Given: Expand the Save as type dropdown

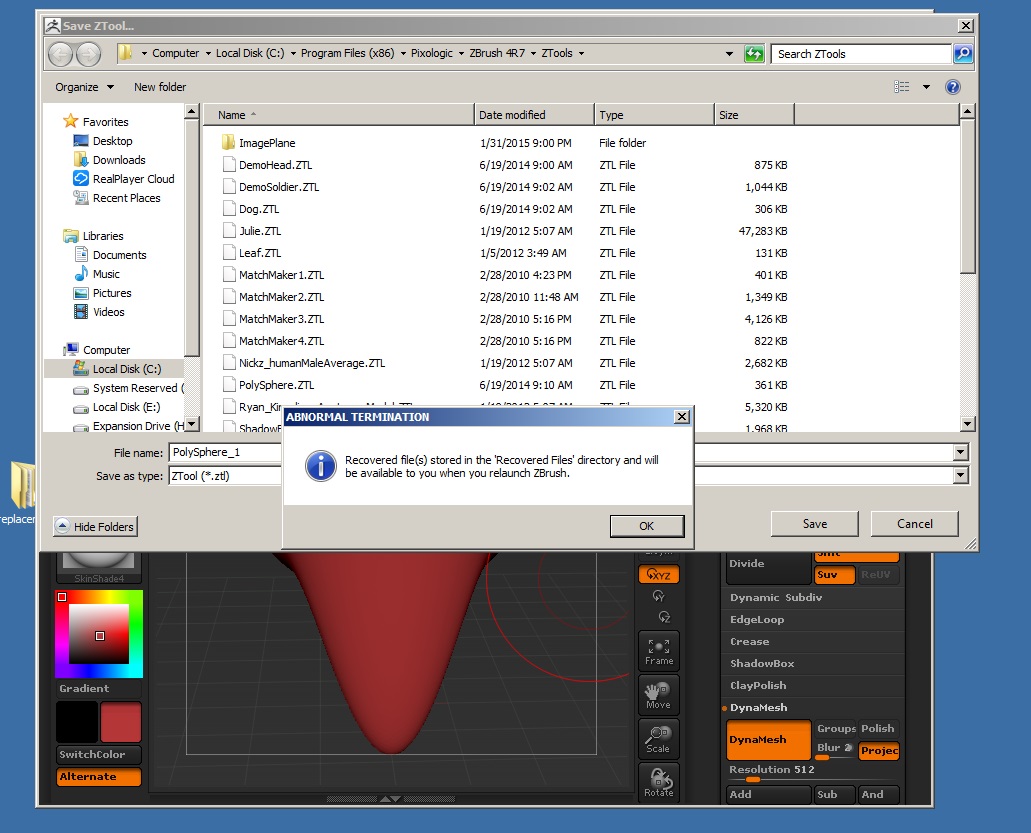Looking at the screenshot, I should point(961,475).
